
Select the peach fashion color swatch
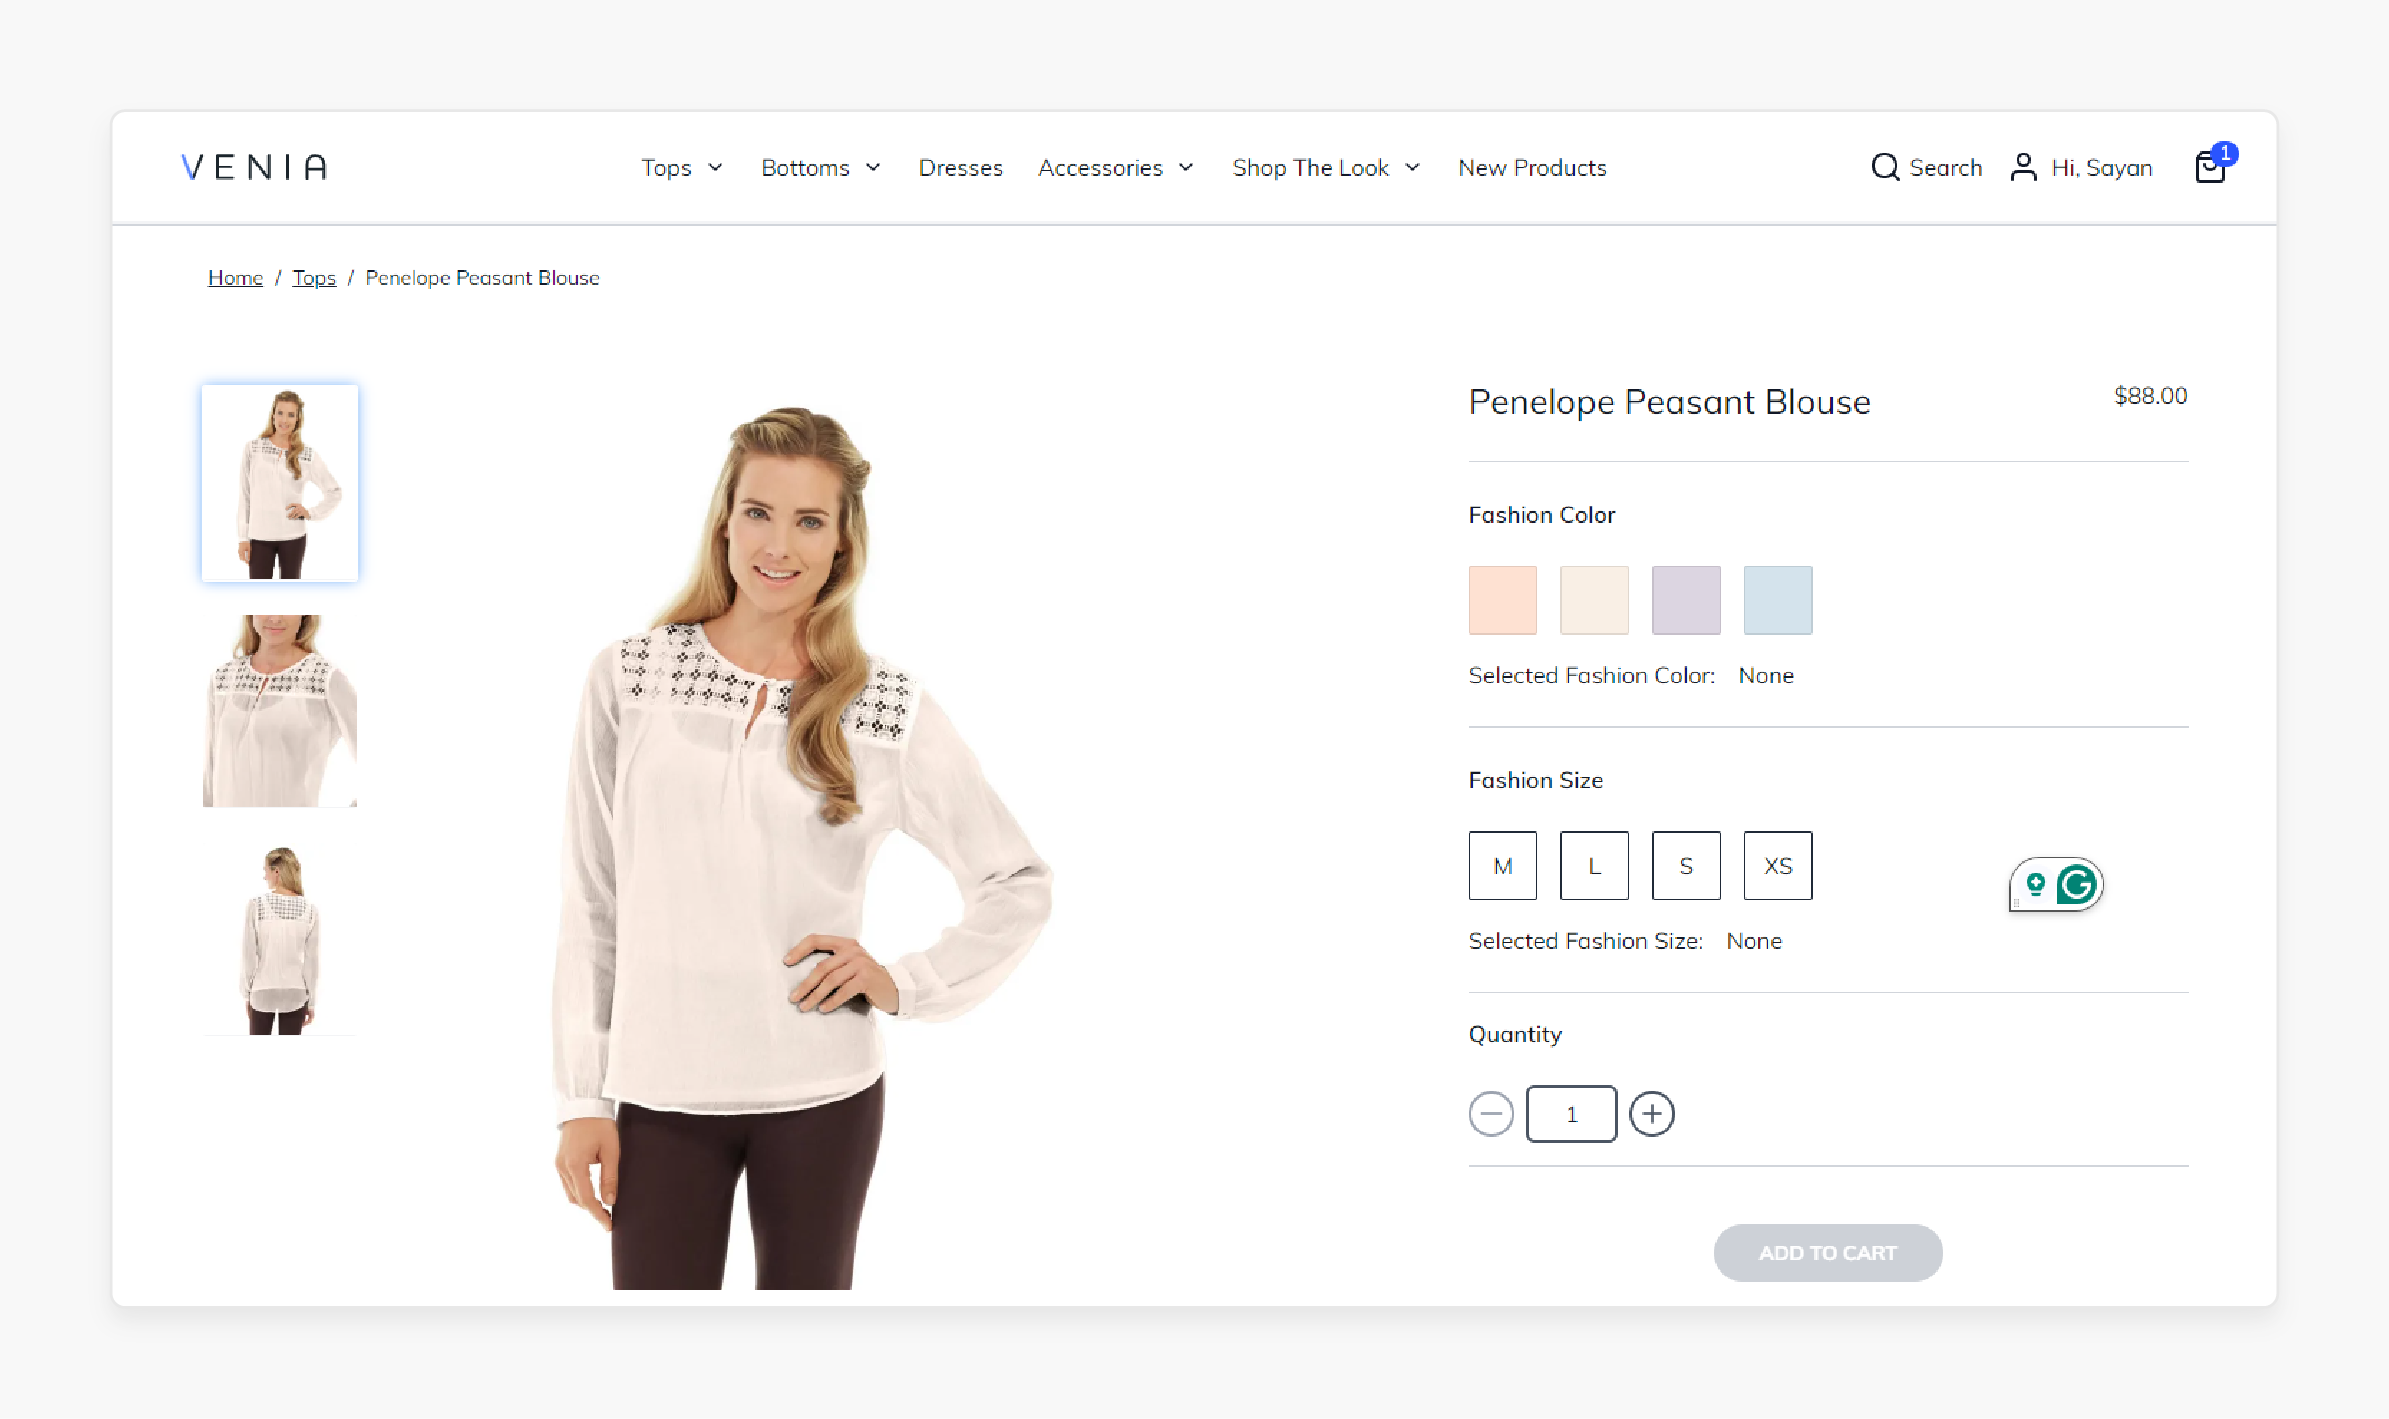tap(1503, 600)
